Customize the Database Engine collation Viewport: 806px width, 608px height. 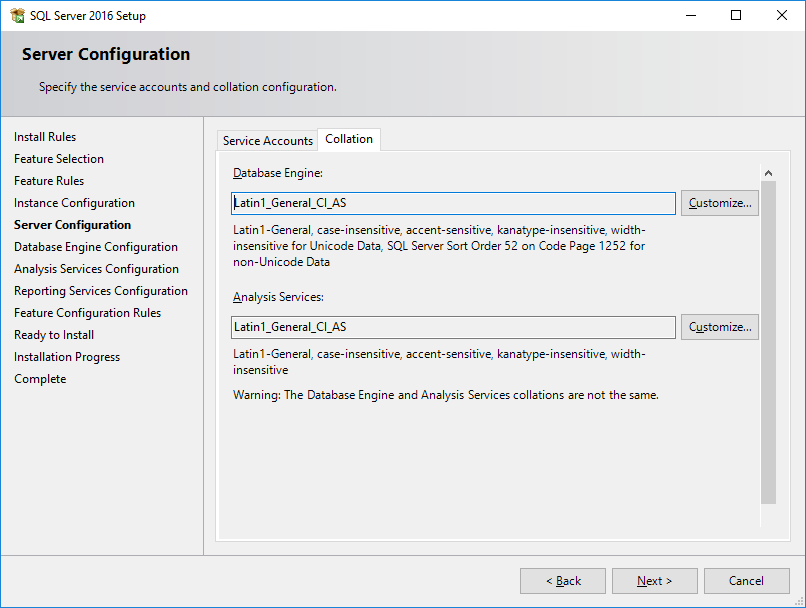click(x=720, y=203)
